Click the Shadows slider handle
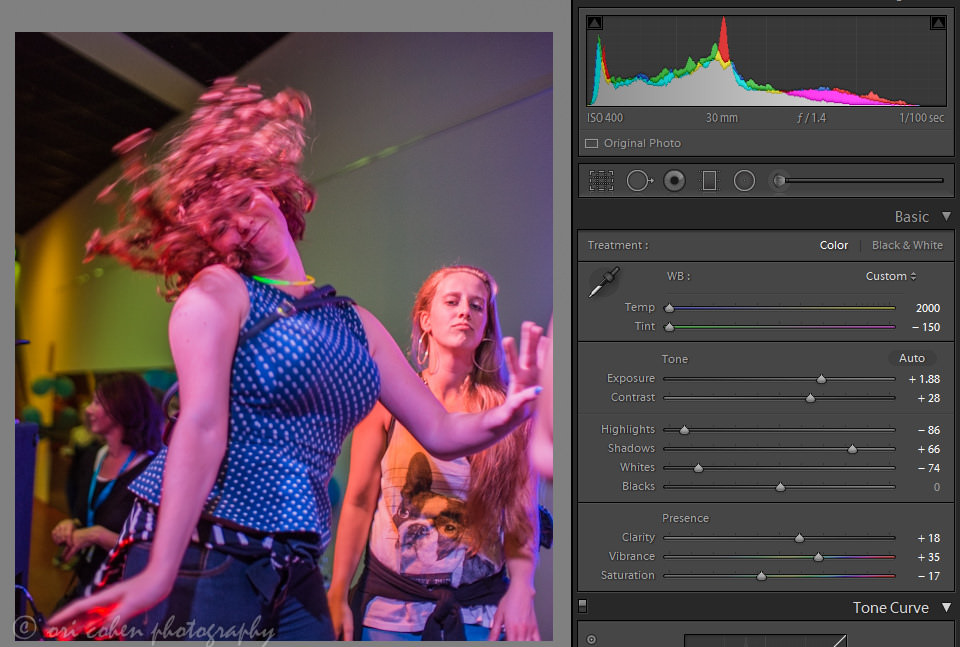Viewport: 960px width, 647px height. click(x=852, y=449)
